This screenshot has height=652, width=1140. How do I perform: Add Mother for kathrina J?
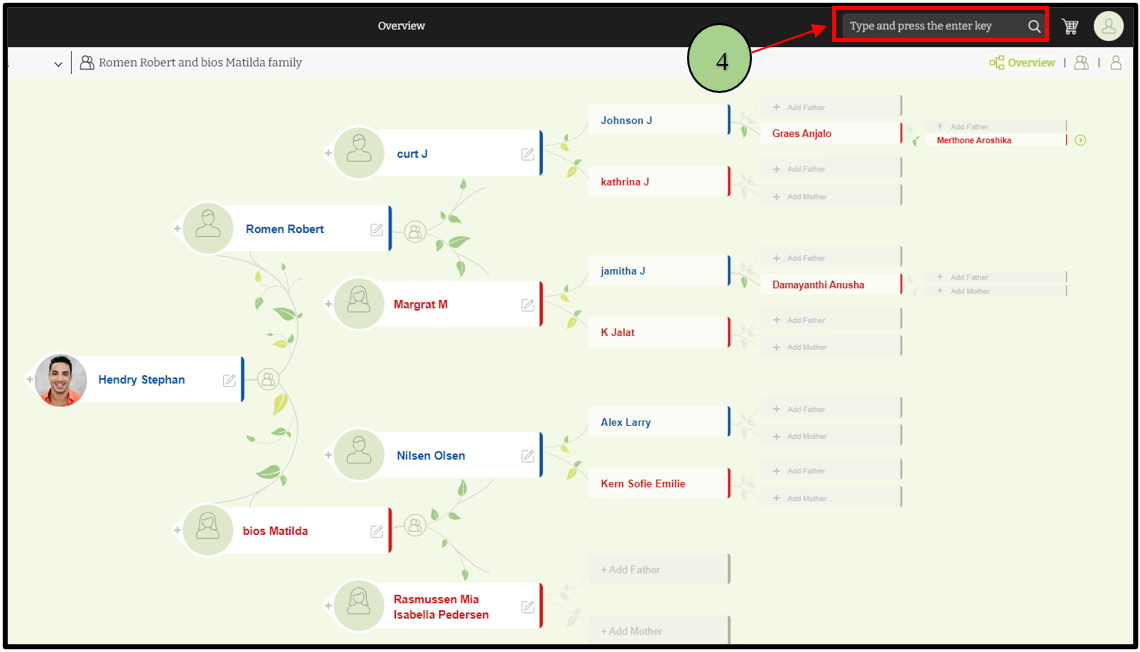click(x=830, y=197)
